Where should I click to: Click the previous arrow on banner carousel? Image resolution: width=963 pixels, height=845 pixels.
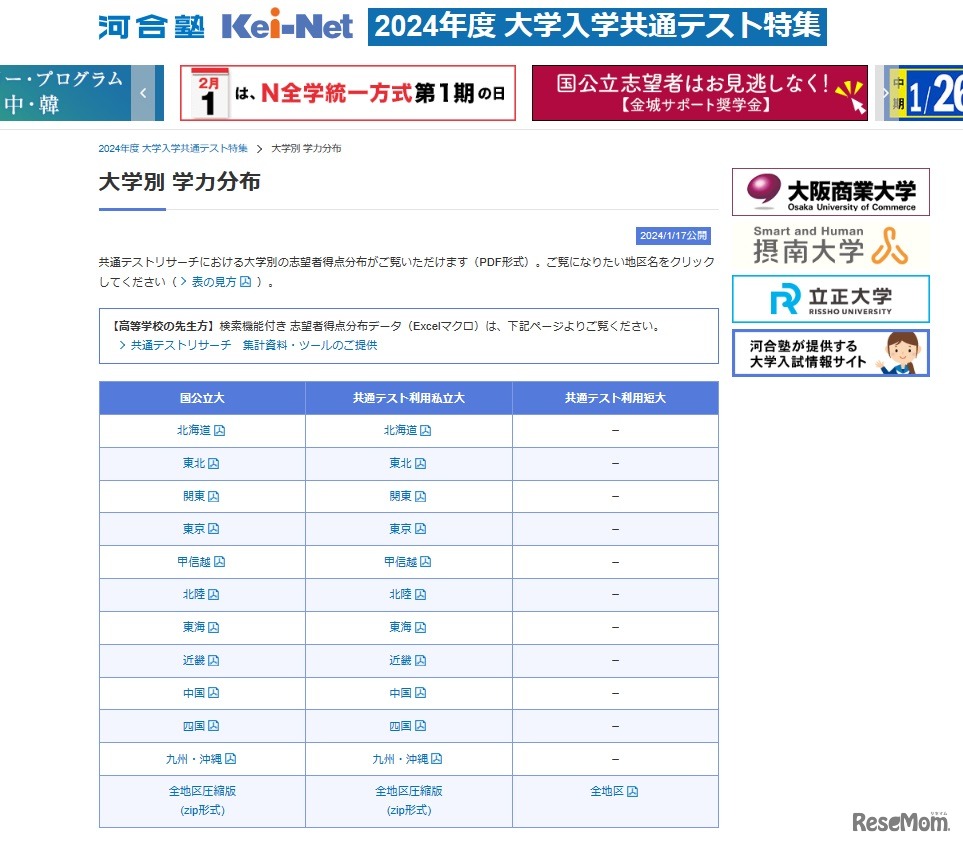[x=143, y=93]
